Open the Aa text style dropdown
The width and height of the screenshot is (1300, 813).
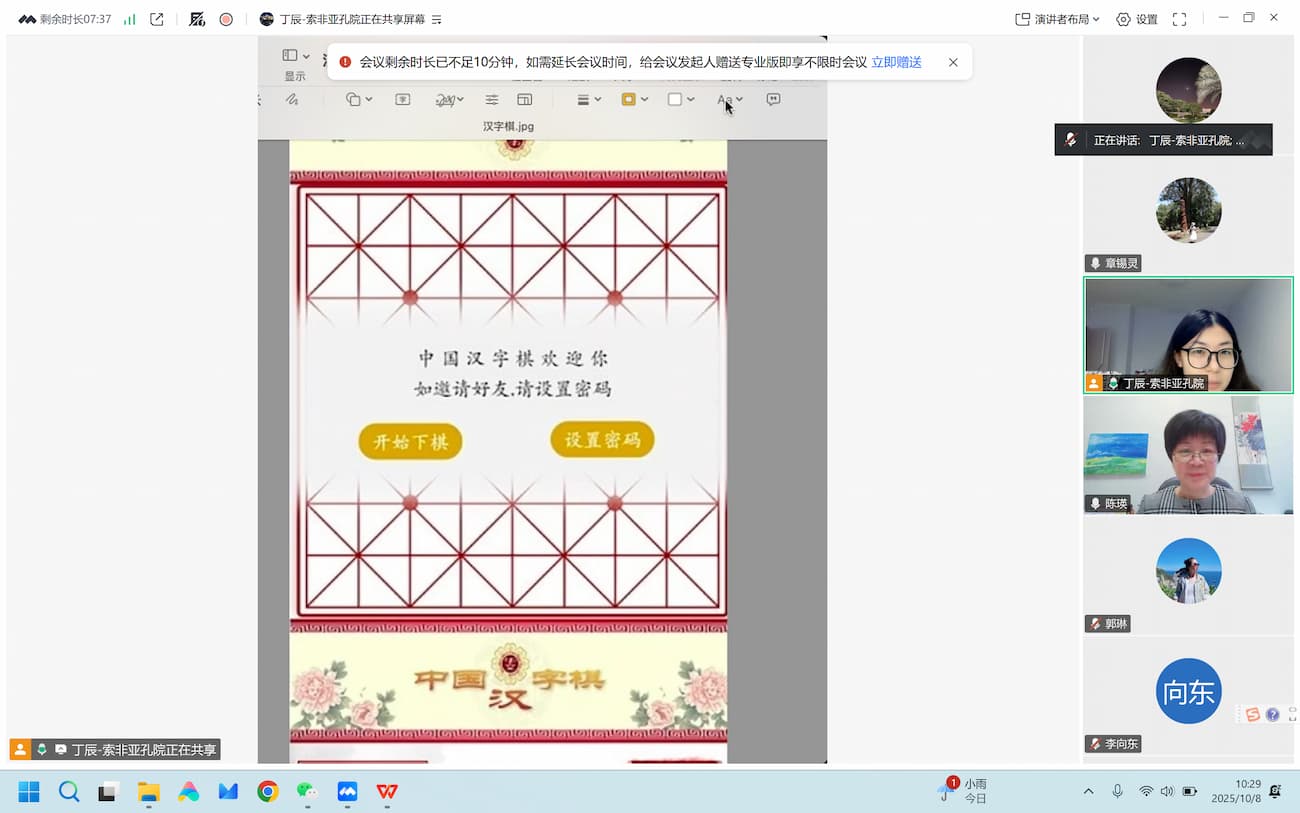[728, 99]
